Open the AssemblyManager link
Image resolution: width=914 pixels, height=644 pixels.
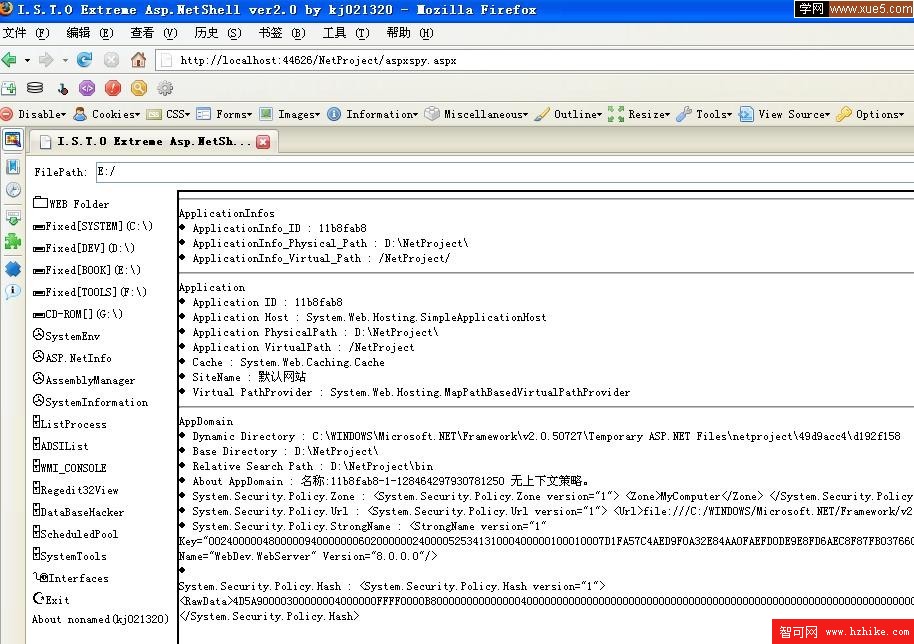84,380
